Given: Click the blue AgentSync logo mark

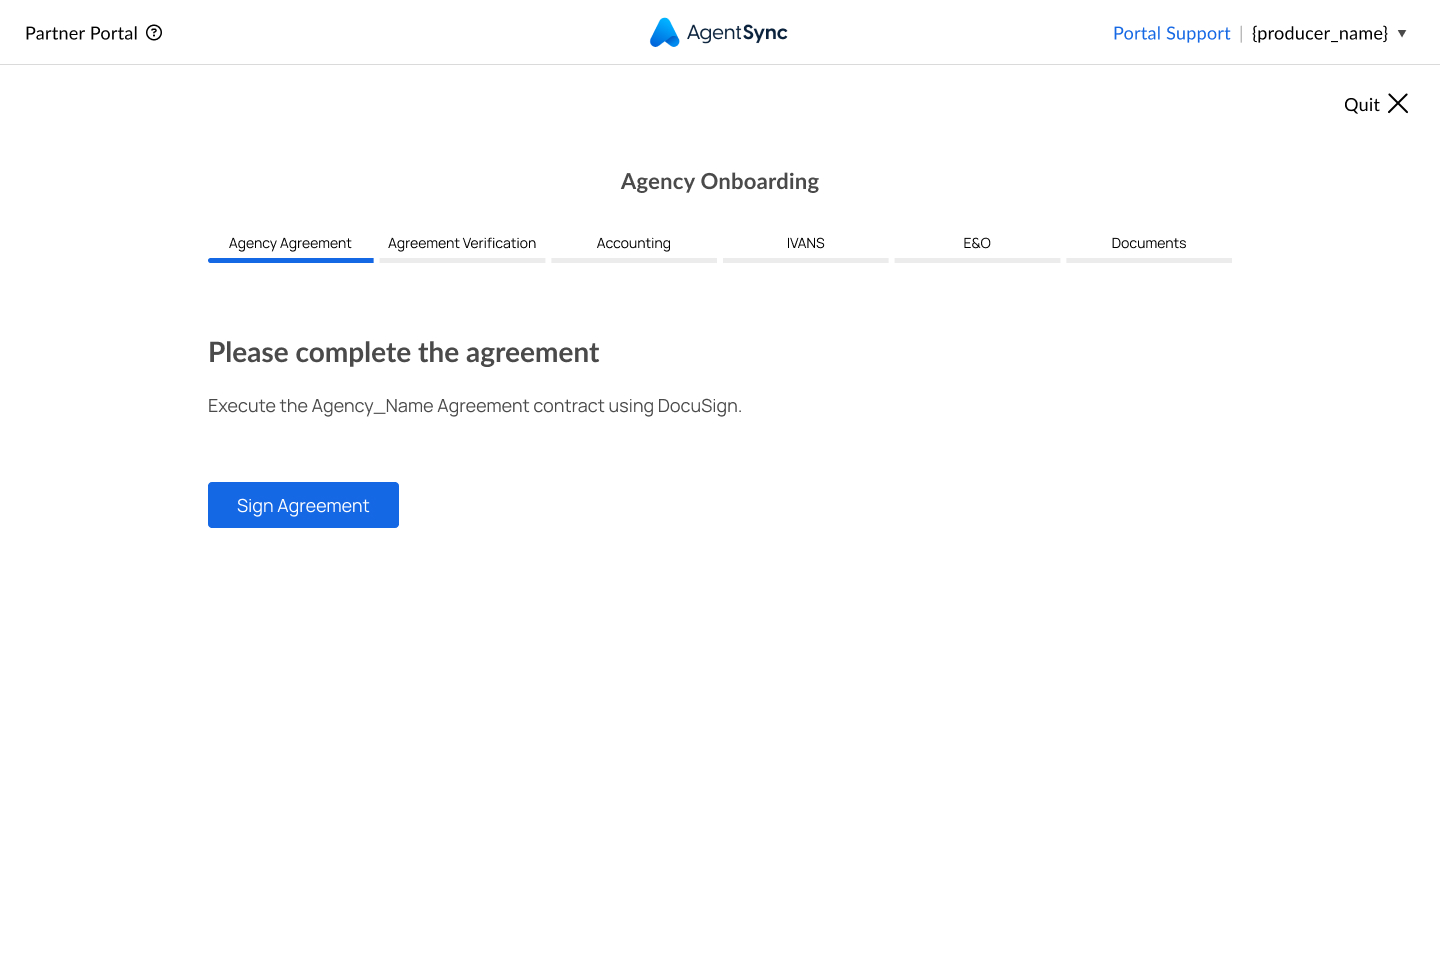Looking at the screenshot, I should tap(664, 33).
